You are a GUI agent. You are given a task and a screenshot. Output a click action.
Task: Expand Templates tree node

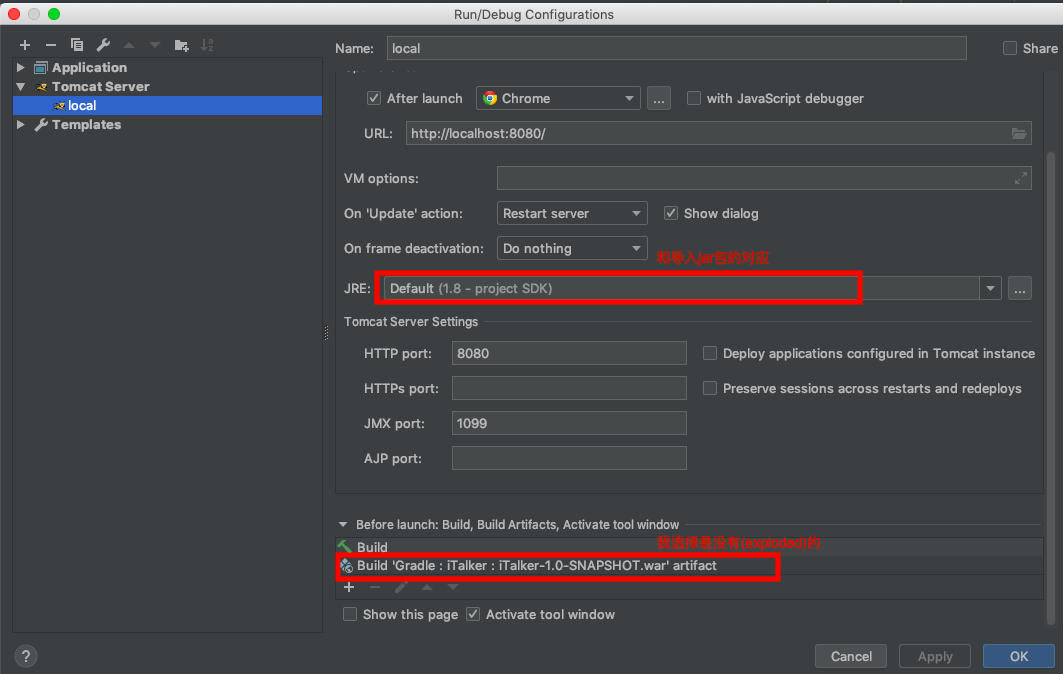[x=20, y=125]
